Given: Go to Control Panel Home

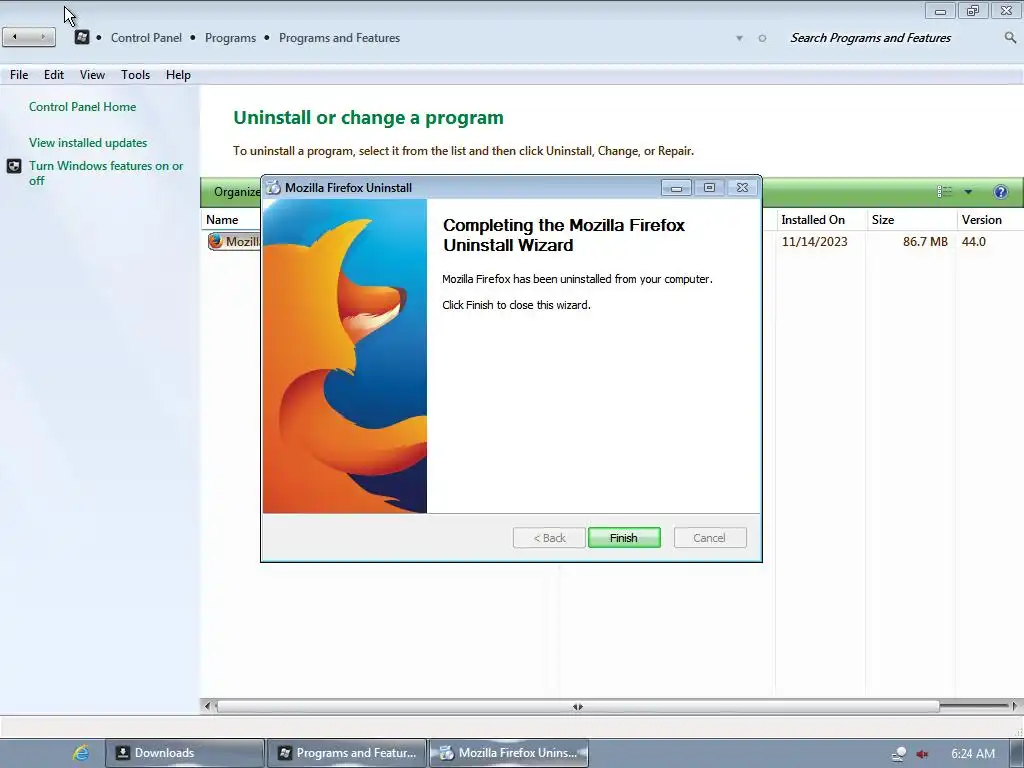Looking at the screenshot, I should pos(82,106).
